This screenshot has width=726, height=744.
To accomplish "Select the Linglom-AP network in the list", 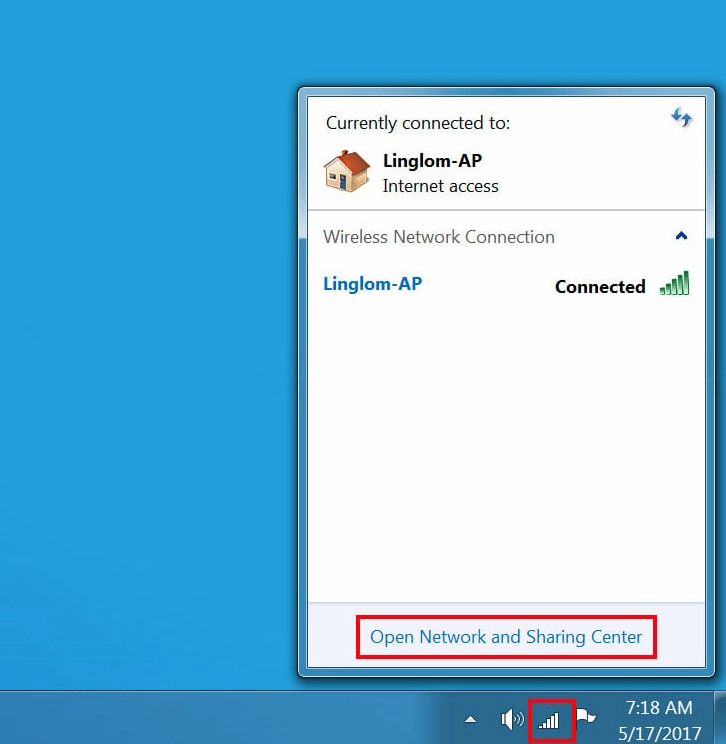I will (372, 284).
